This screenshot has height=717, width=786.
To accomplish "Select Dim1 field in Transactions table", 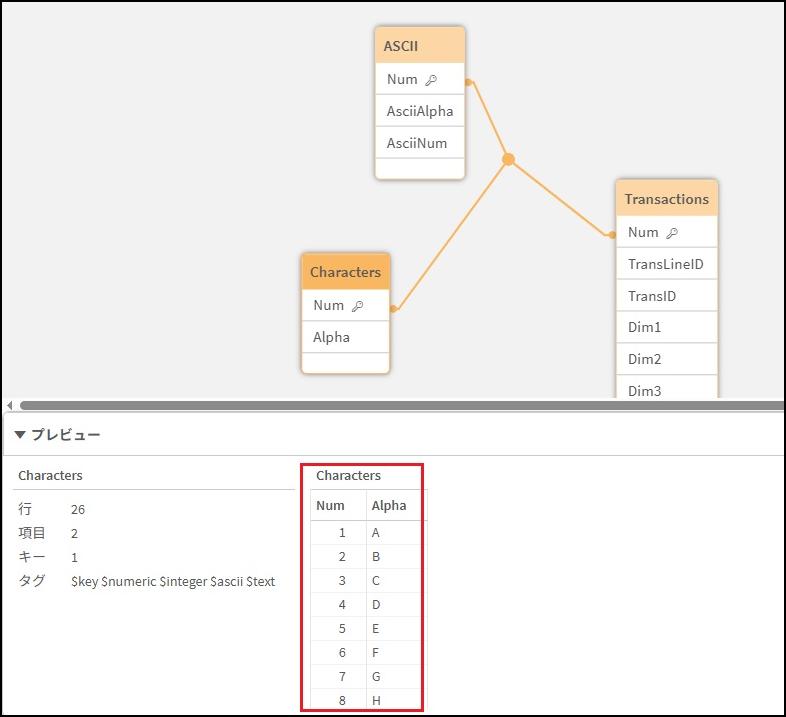I will [x=645, y=327].
